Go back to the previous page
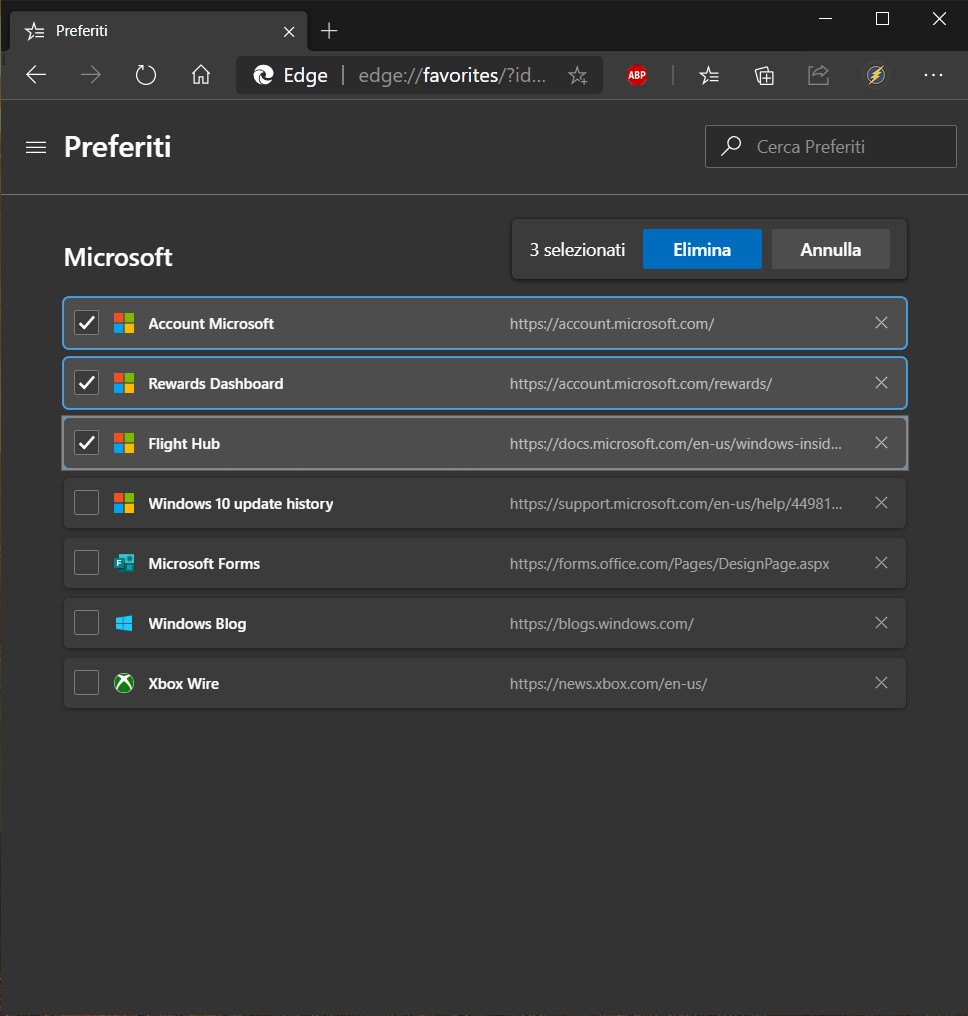Screen dimensions: 968x1016 pyautogui.click(x=36, y=75)
